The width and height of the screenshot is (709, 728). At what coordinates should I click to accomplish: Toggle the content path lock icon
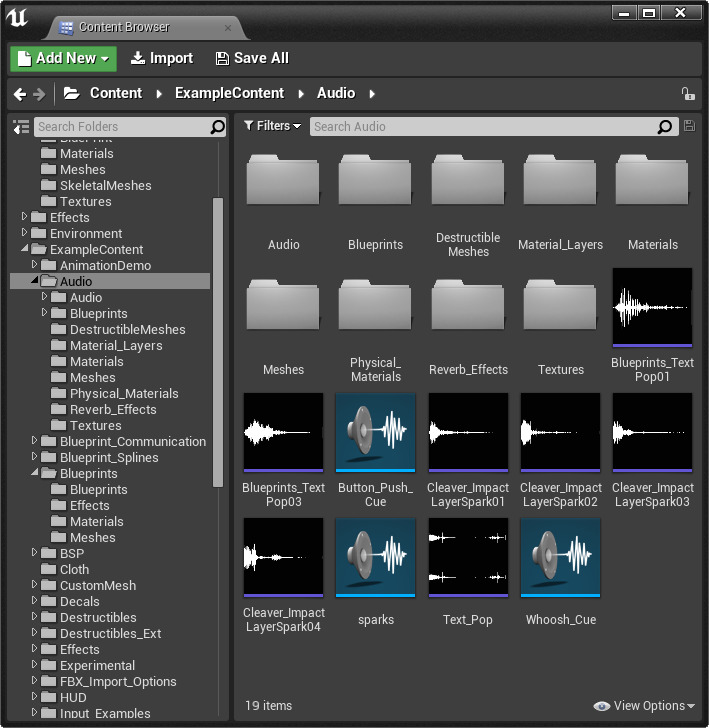click(688, 94)
